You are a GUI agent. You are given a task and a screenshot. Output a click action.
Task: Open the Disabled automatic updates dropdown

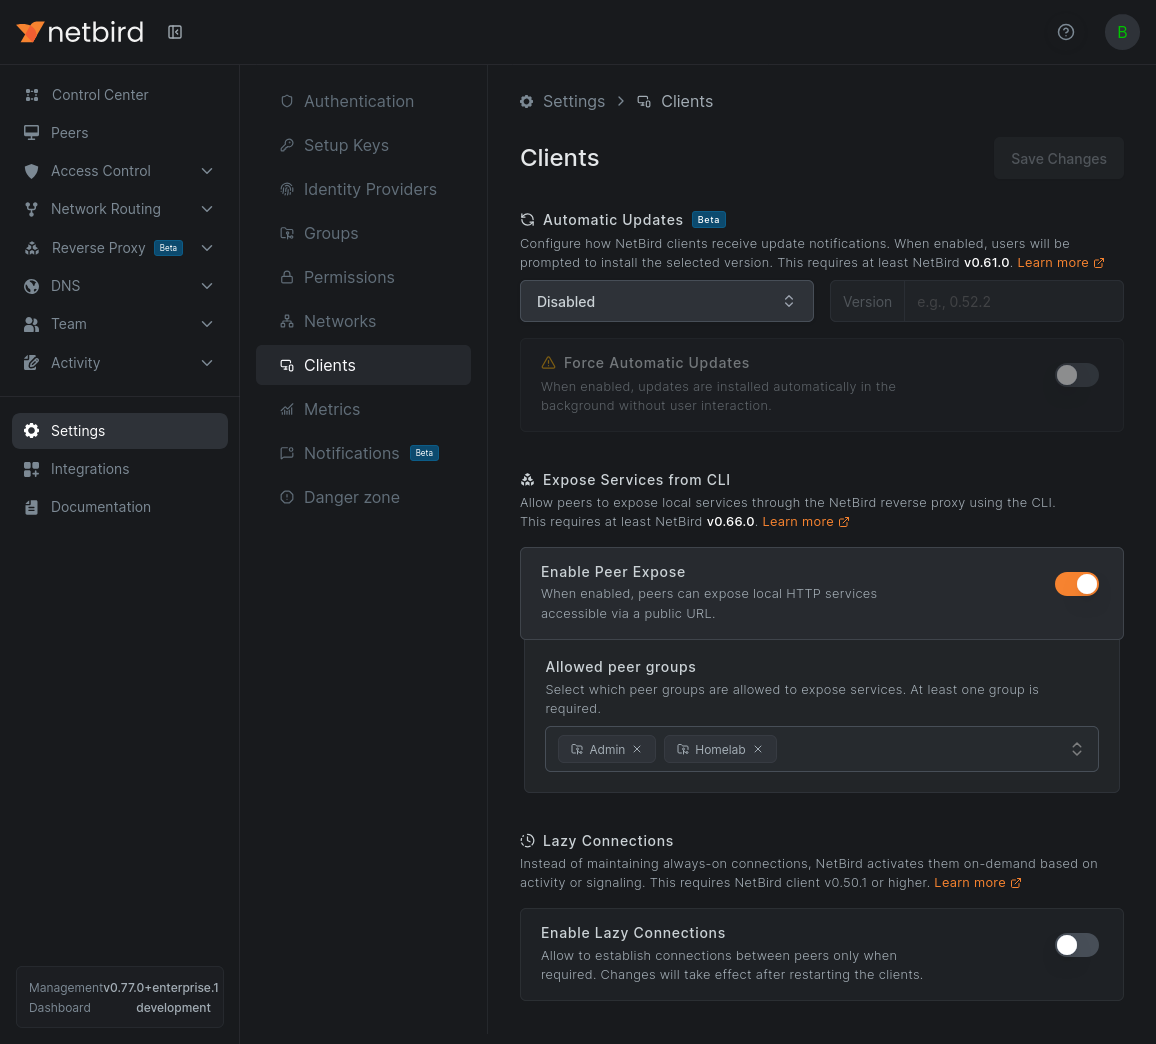pyautogui.click(x=666, y=301)
